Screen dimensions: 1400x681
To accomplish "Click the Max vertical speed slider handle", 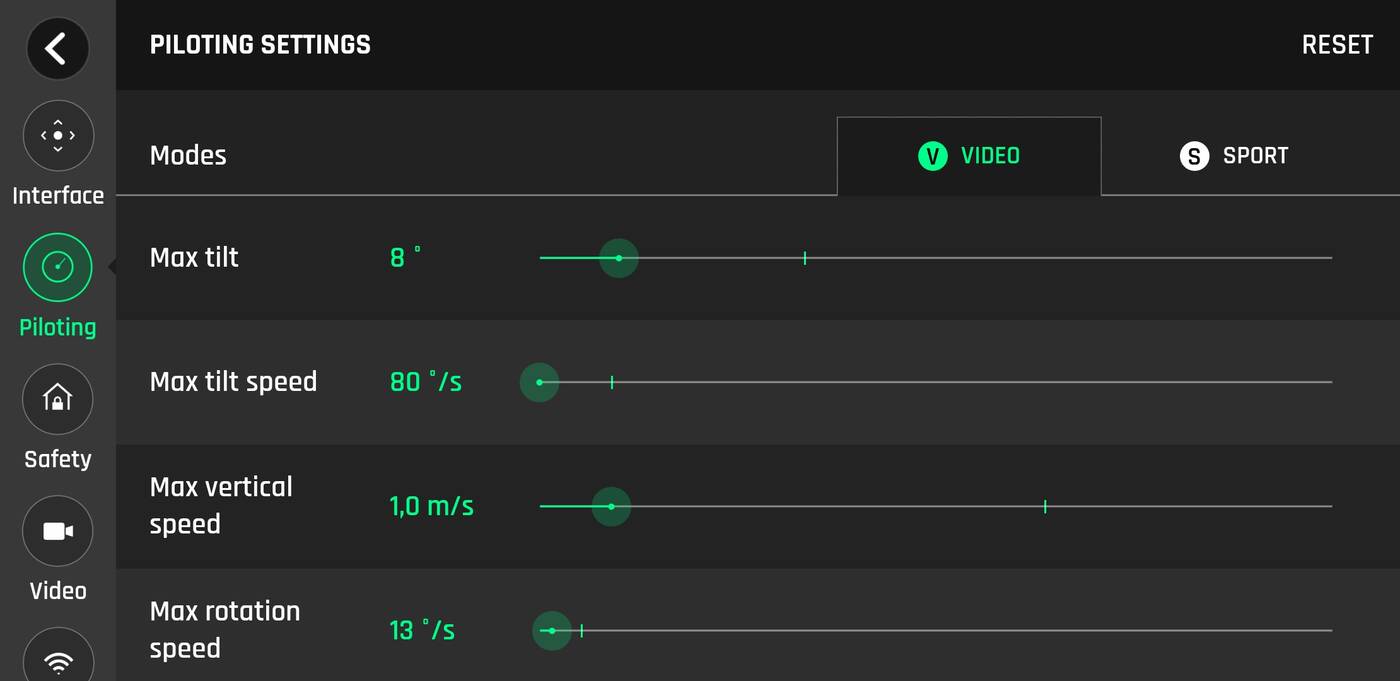I will coord(611,507).
